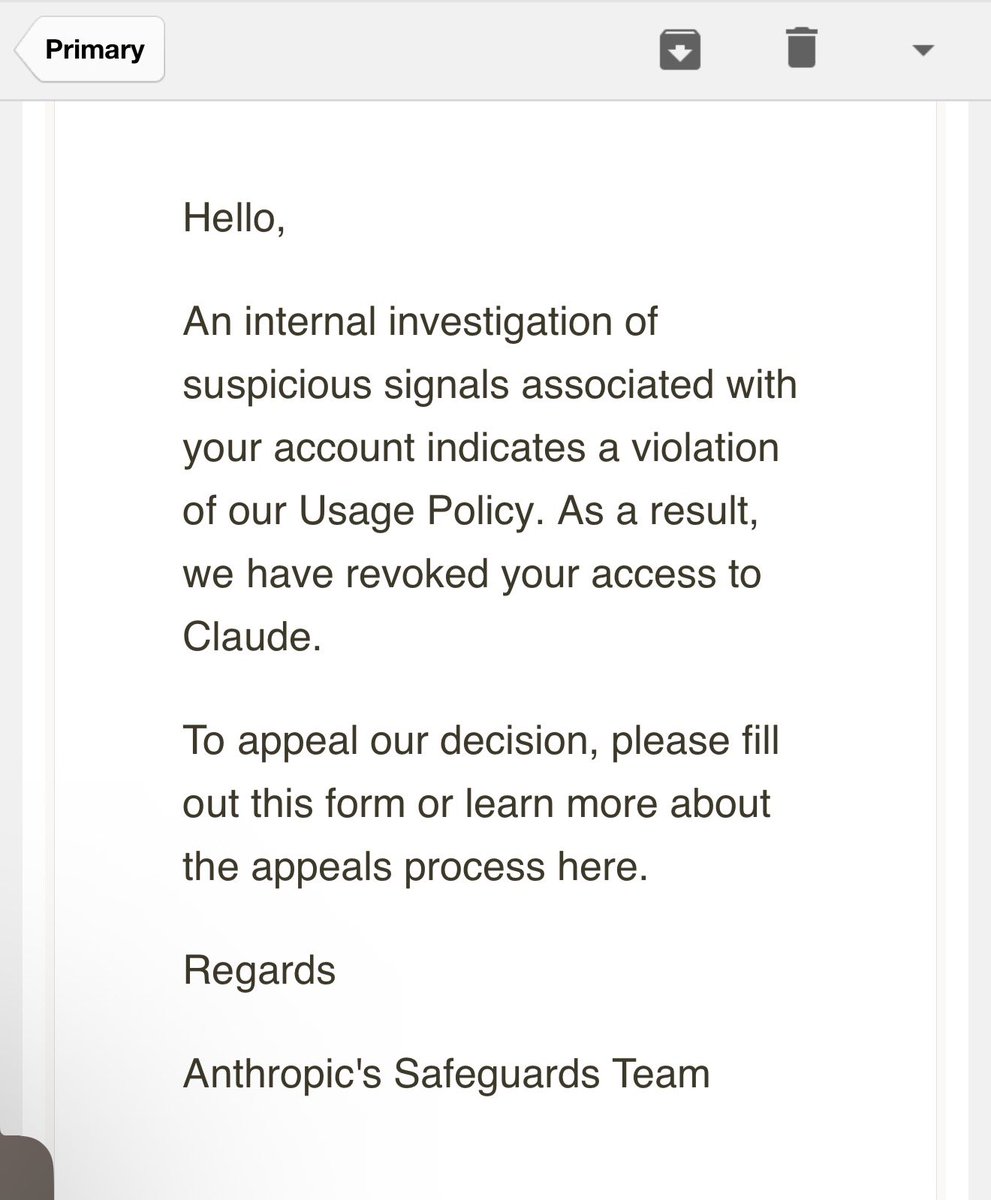Click the 'Anthropic's Safeguards Team' signature
991x1200 pixels.
coord(446,1073)
